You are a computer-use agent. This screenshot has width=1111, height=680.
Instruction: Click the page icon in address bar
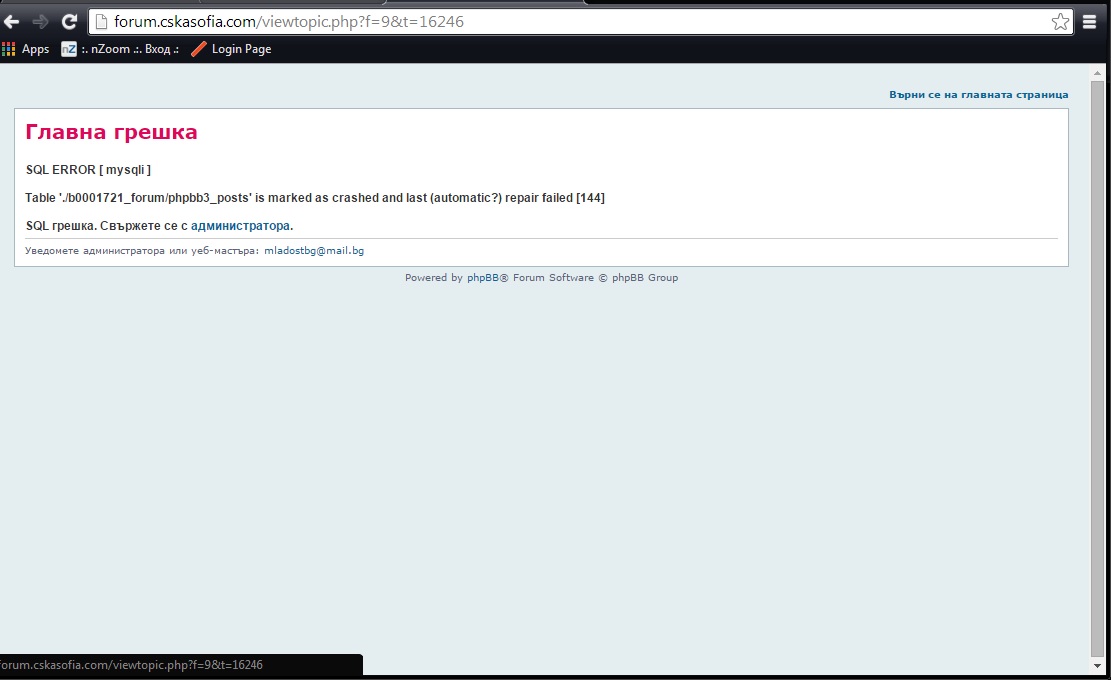[x=101, y=22]
